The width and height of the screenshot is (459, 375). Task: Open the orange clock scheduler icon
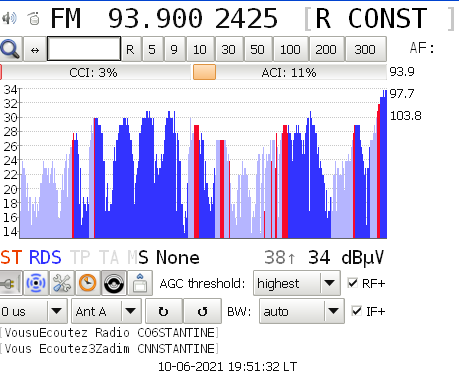88,283
